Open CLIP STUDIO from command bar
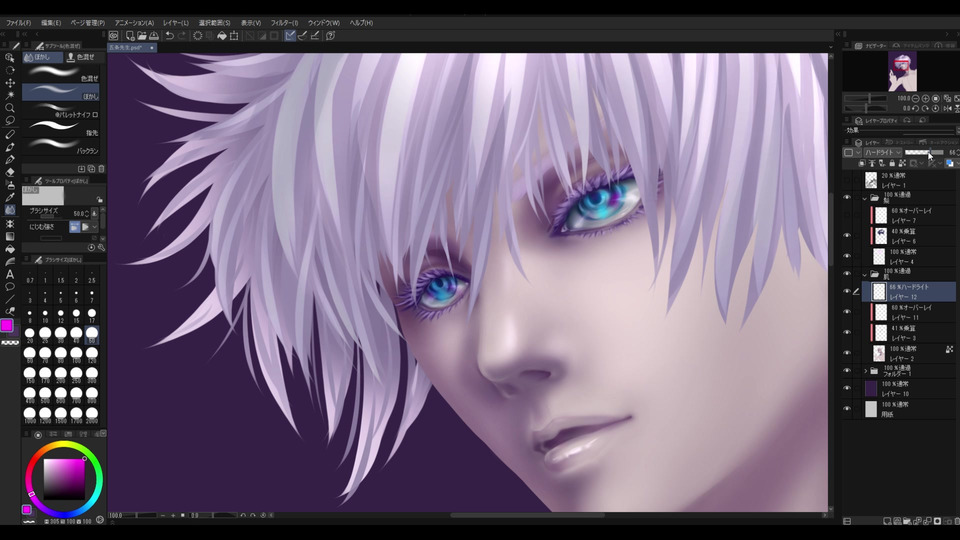Screen dimensions: 960x540 (x=114, y=36)
